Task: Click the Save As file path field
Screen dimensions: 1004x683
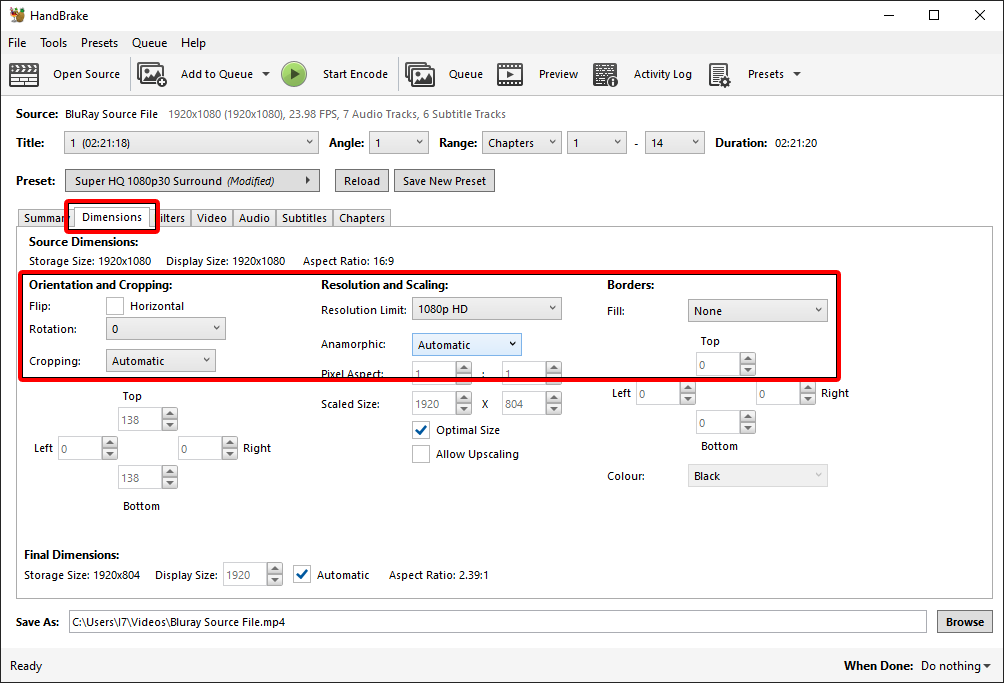Action: (498, 622)
